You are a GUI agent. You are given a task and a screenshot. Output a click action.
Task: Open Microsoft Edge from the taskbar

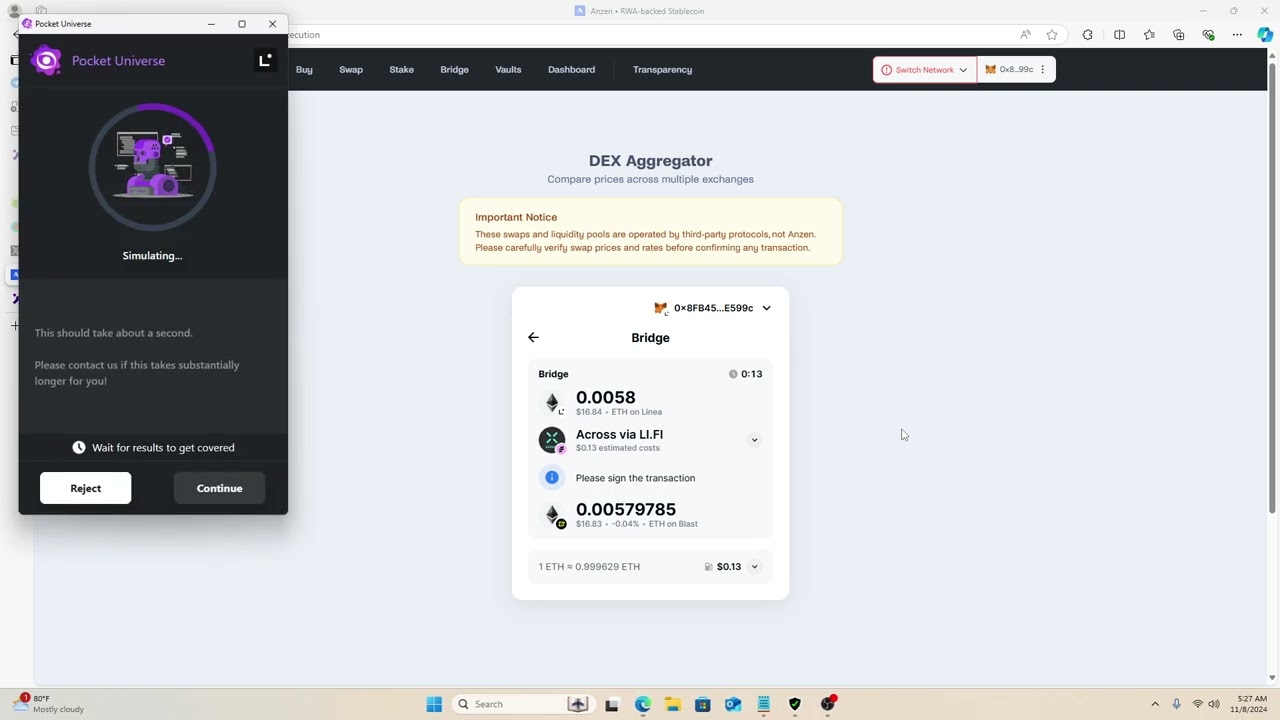[642, 704]
